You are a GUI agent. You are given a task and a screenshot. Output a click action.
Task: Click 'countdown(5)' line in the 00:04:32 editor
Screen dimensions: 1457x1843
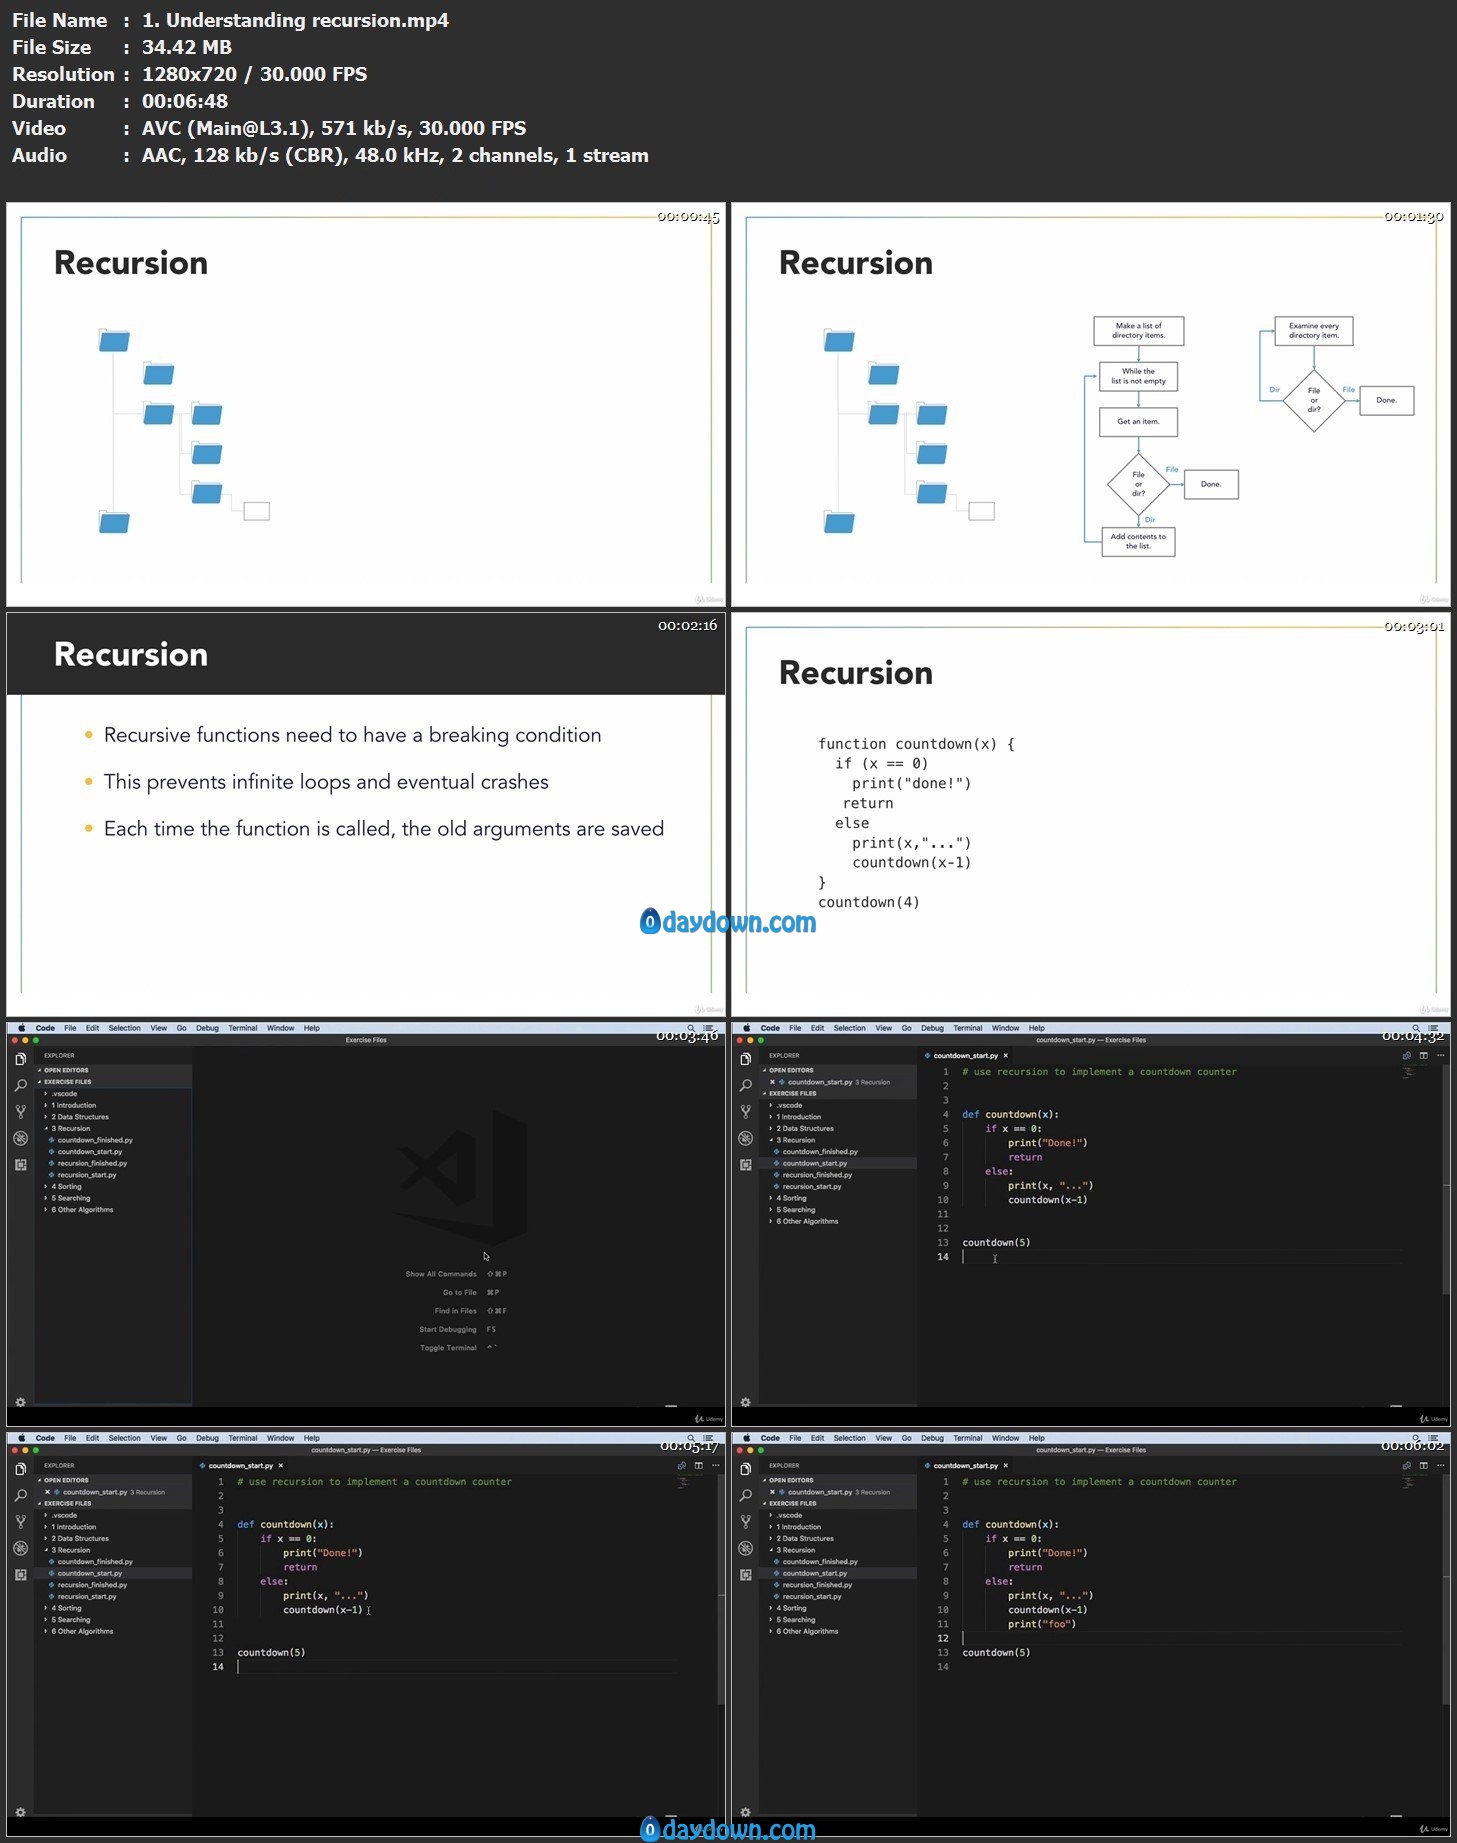[x=996, y=1243]
